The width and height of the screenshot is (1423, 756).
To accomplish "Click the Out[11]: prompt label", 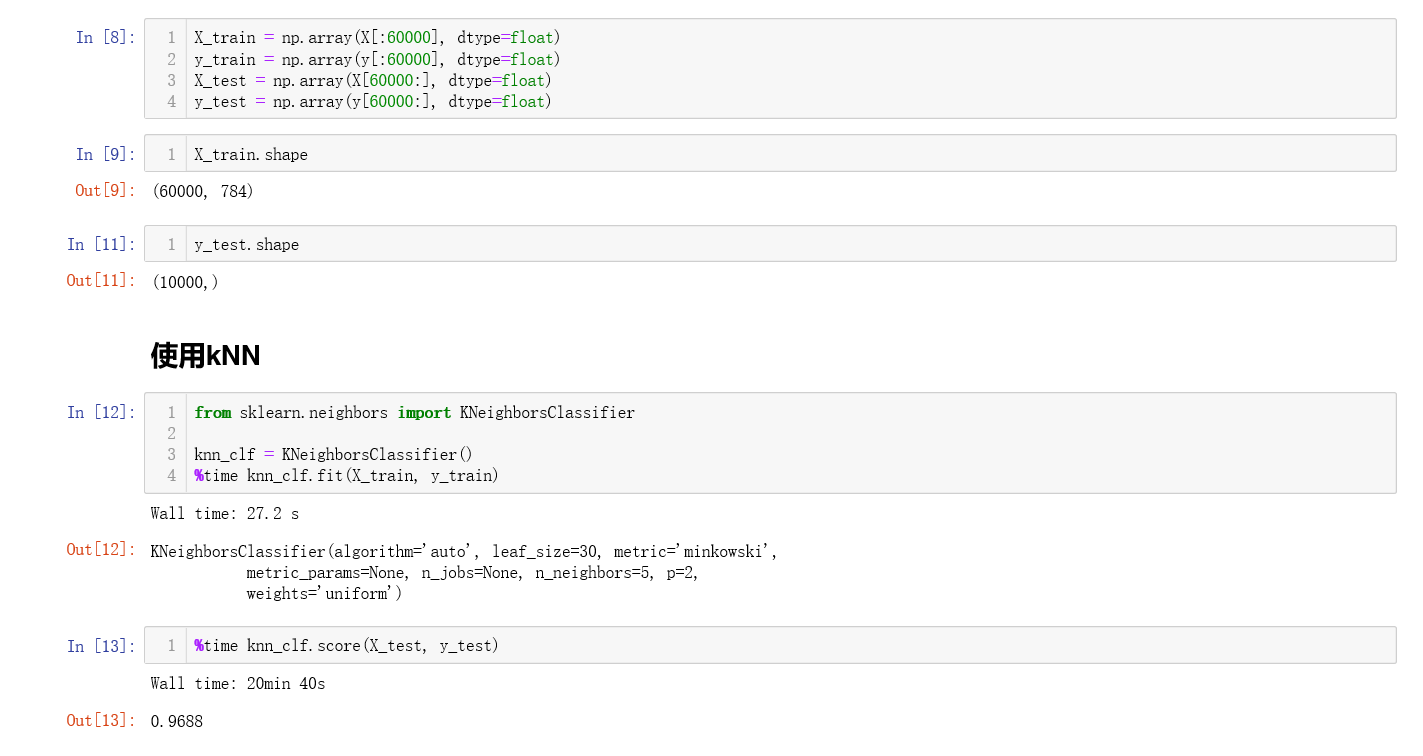I will [x=101, y=280].
